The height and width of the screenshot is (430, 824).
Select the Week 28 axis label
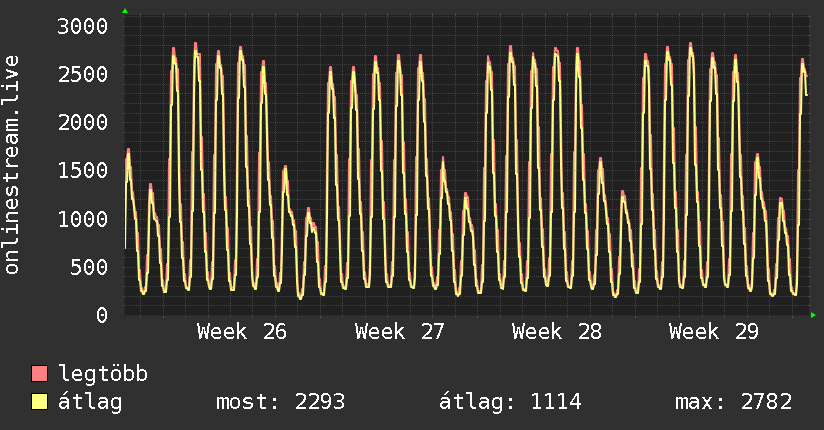pyautogui.click(x=557, y=332)
